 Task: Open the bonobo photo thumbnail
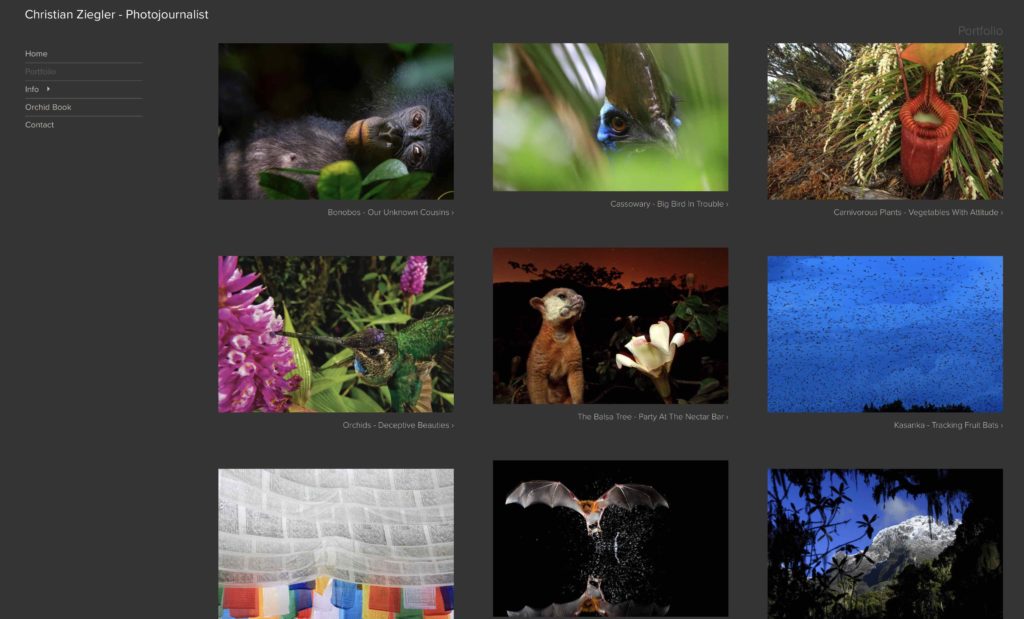[x=336, y=121]
